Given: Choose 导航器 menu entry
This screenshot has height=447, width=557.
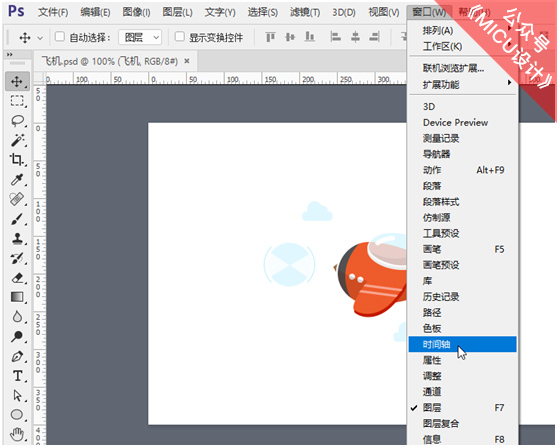Looking at the screenshot, I should 462,154.
